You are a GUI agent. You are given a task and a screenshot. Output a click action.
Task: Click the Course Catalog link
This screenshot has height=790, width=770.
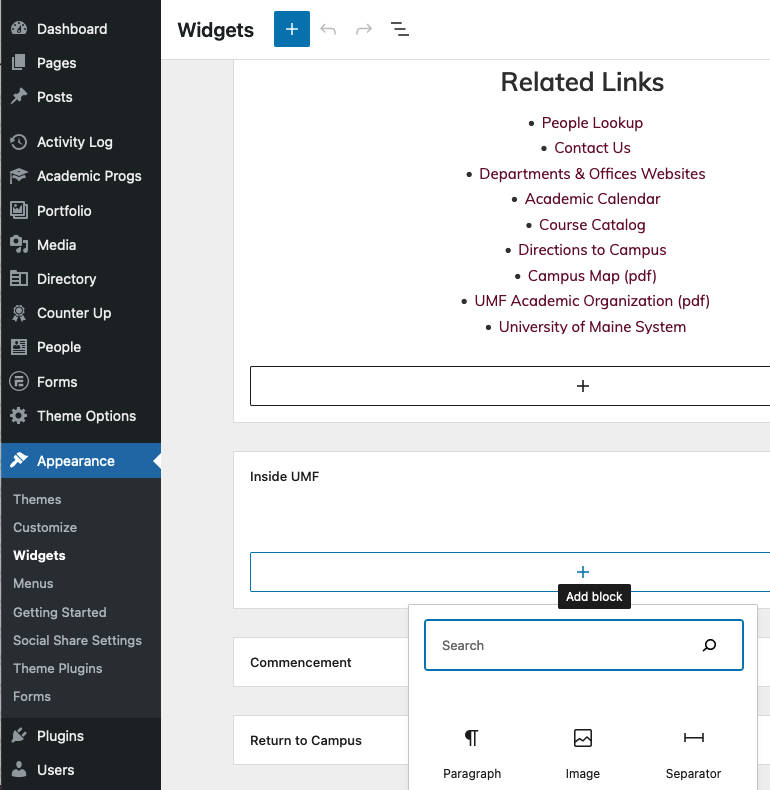[x=592, y=224]
